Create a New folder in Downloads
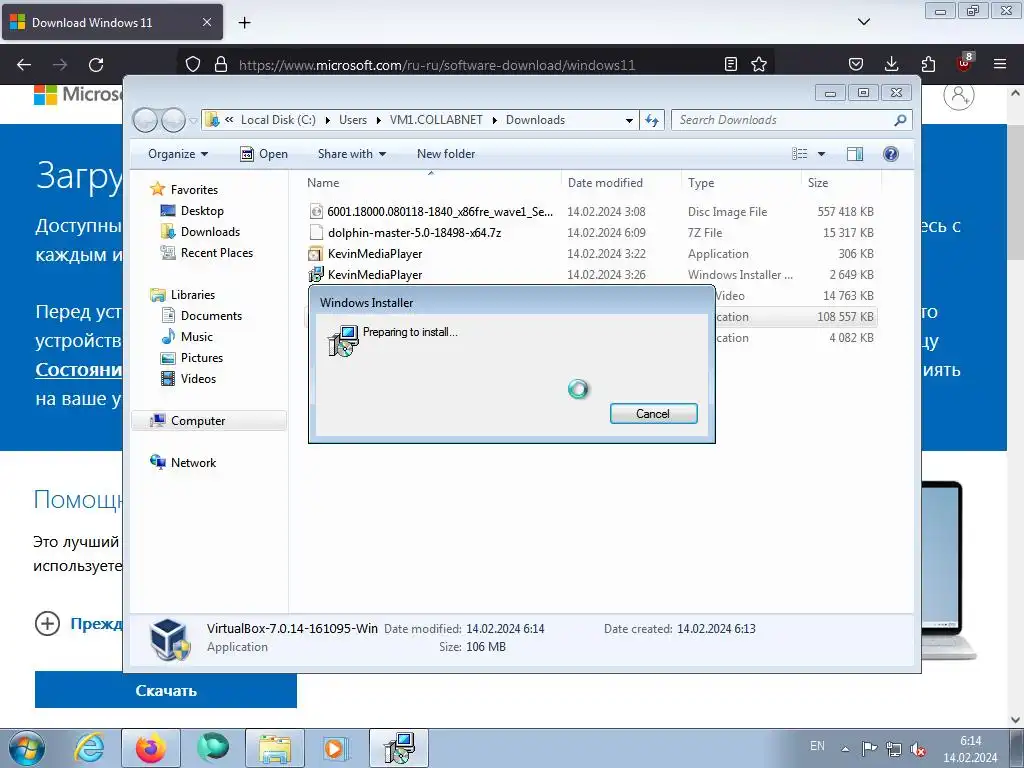The width and height of the screenshot is (1024, 768). pos(446,154)
